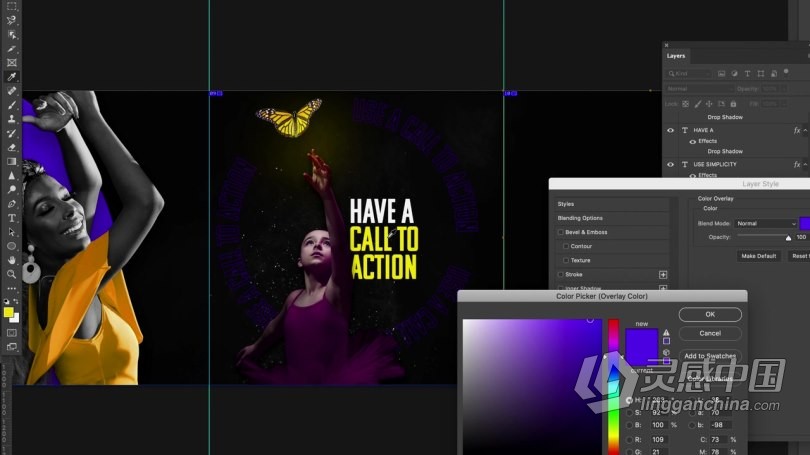Enable the Stroke effect checkbox
Viewport: 810px width, 455px height.
coord(561,274)
